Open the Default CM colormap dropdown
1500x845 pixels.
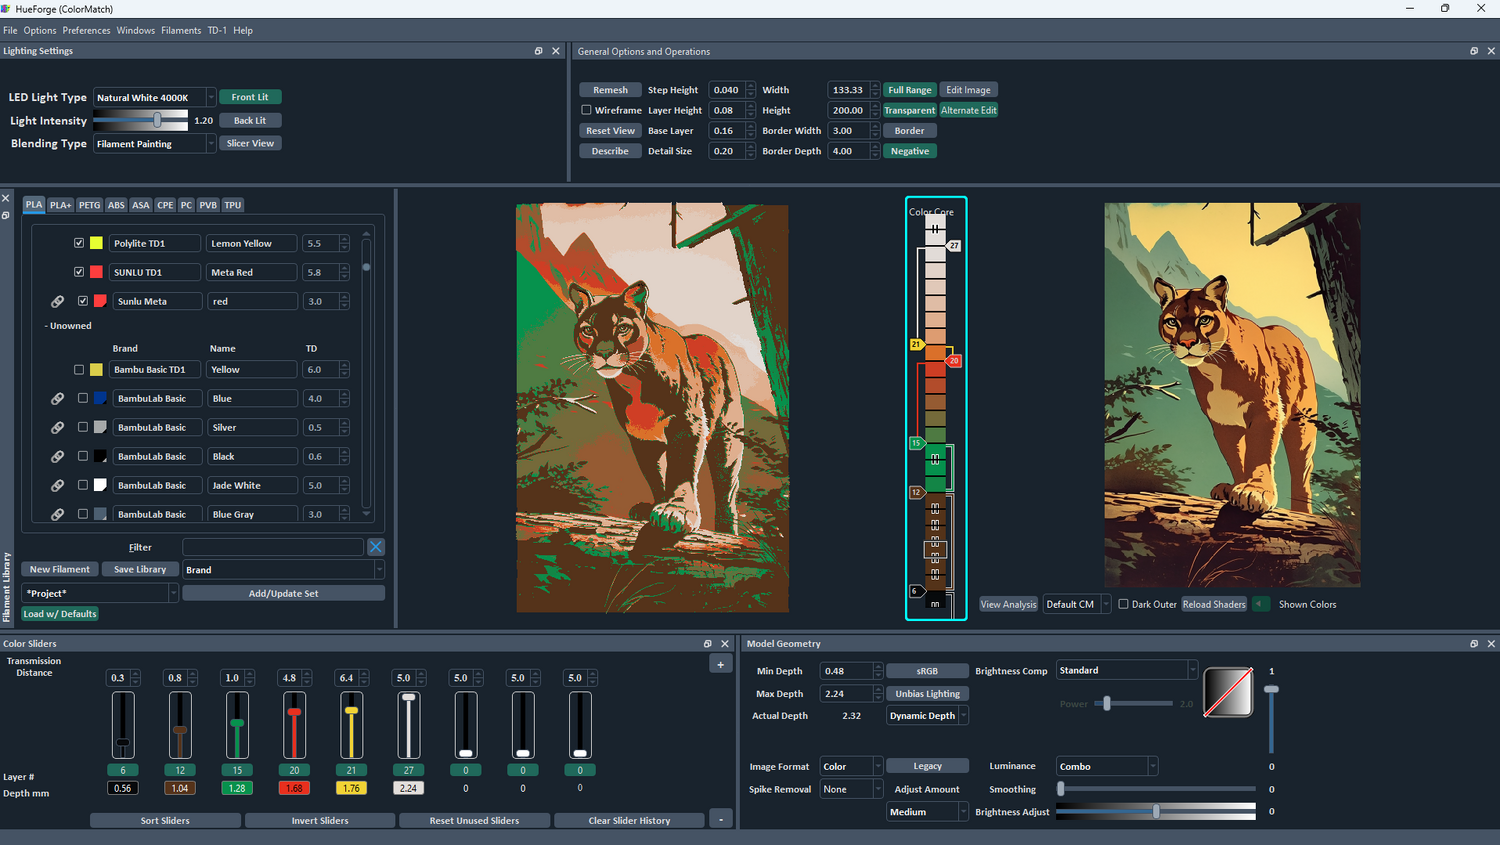click(1077, 604)
